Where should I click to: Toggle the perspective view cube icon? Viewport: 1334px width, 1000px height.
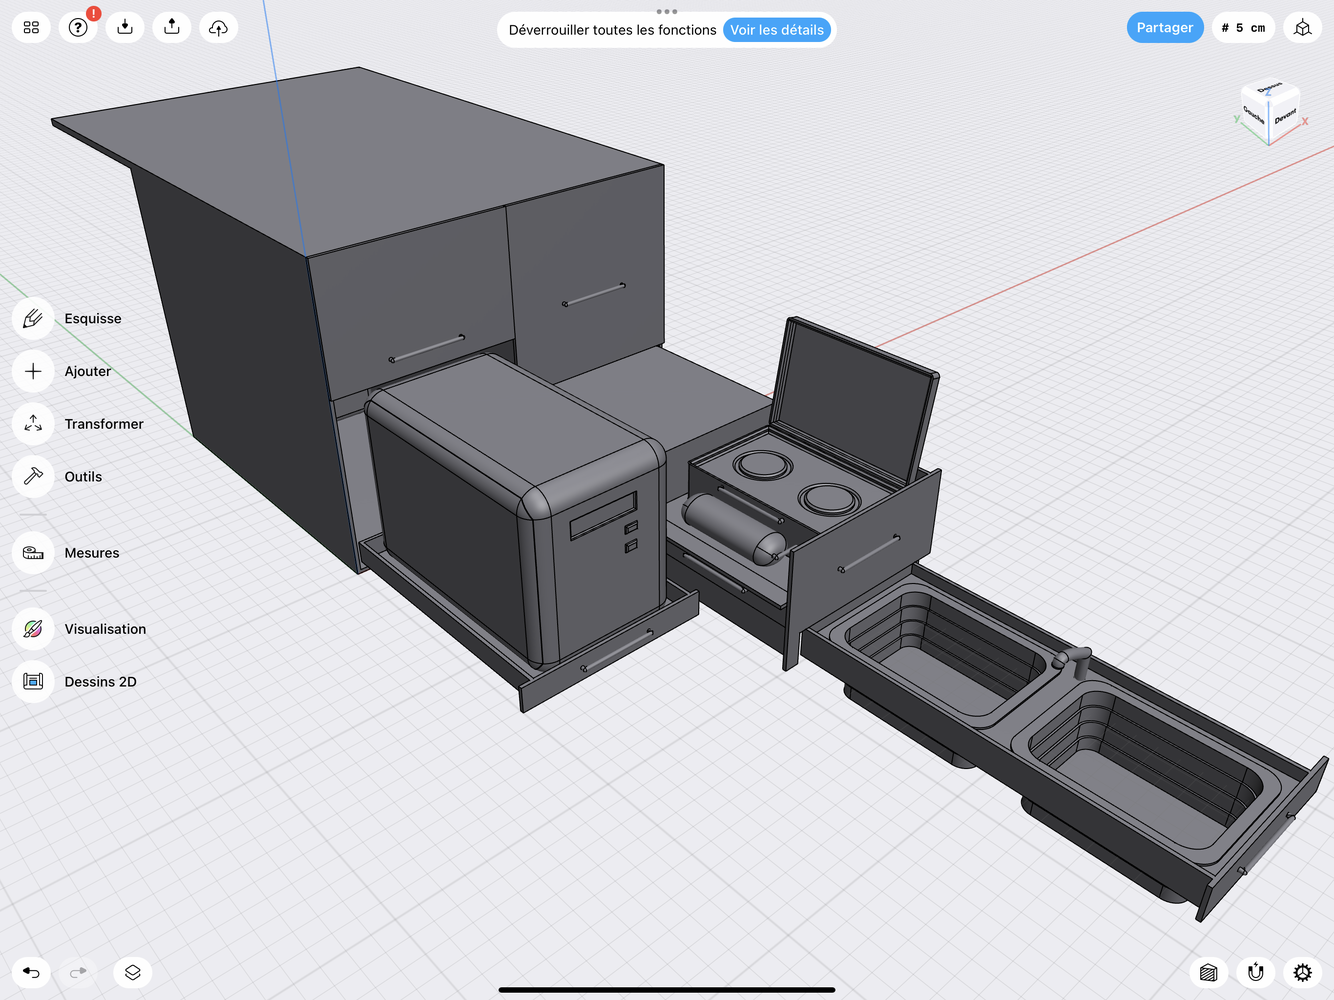[x=1302, y=28]
